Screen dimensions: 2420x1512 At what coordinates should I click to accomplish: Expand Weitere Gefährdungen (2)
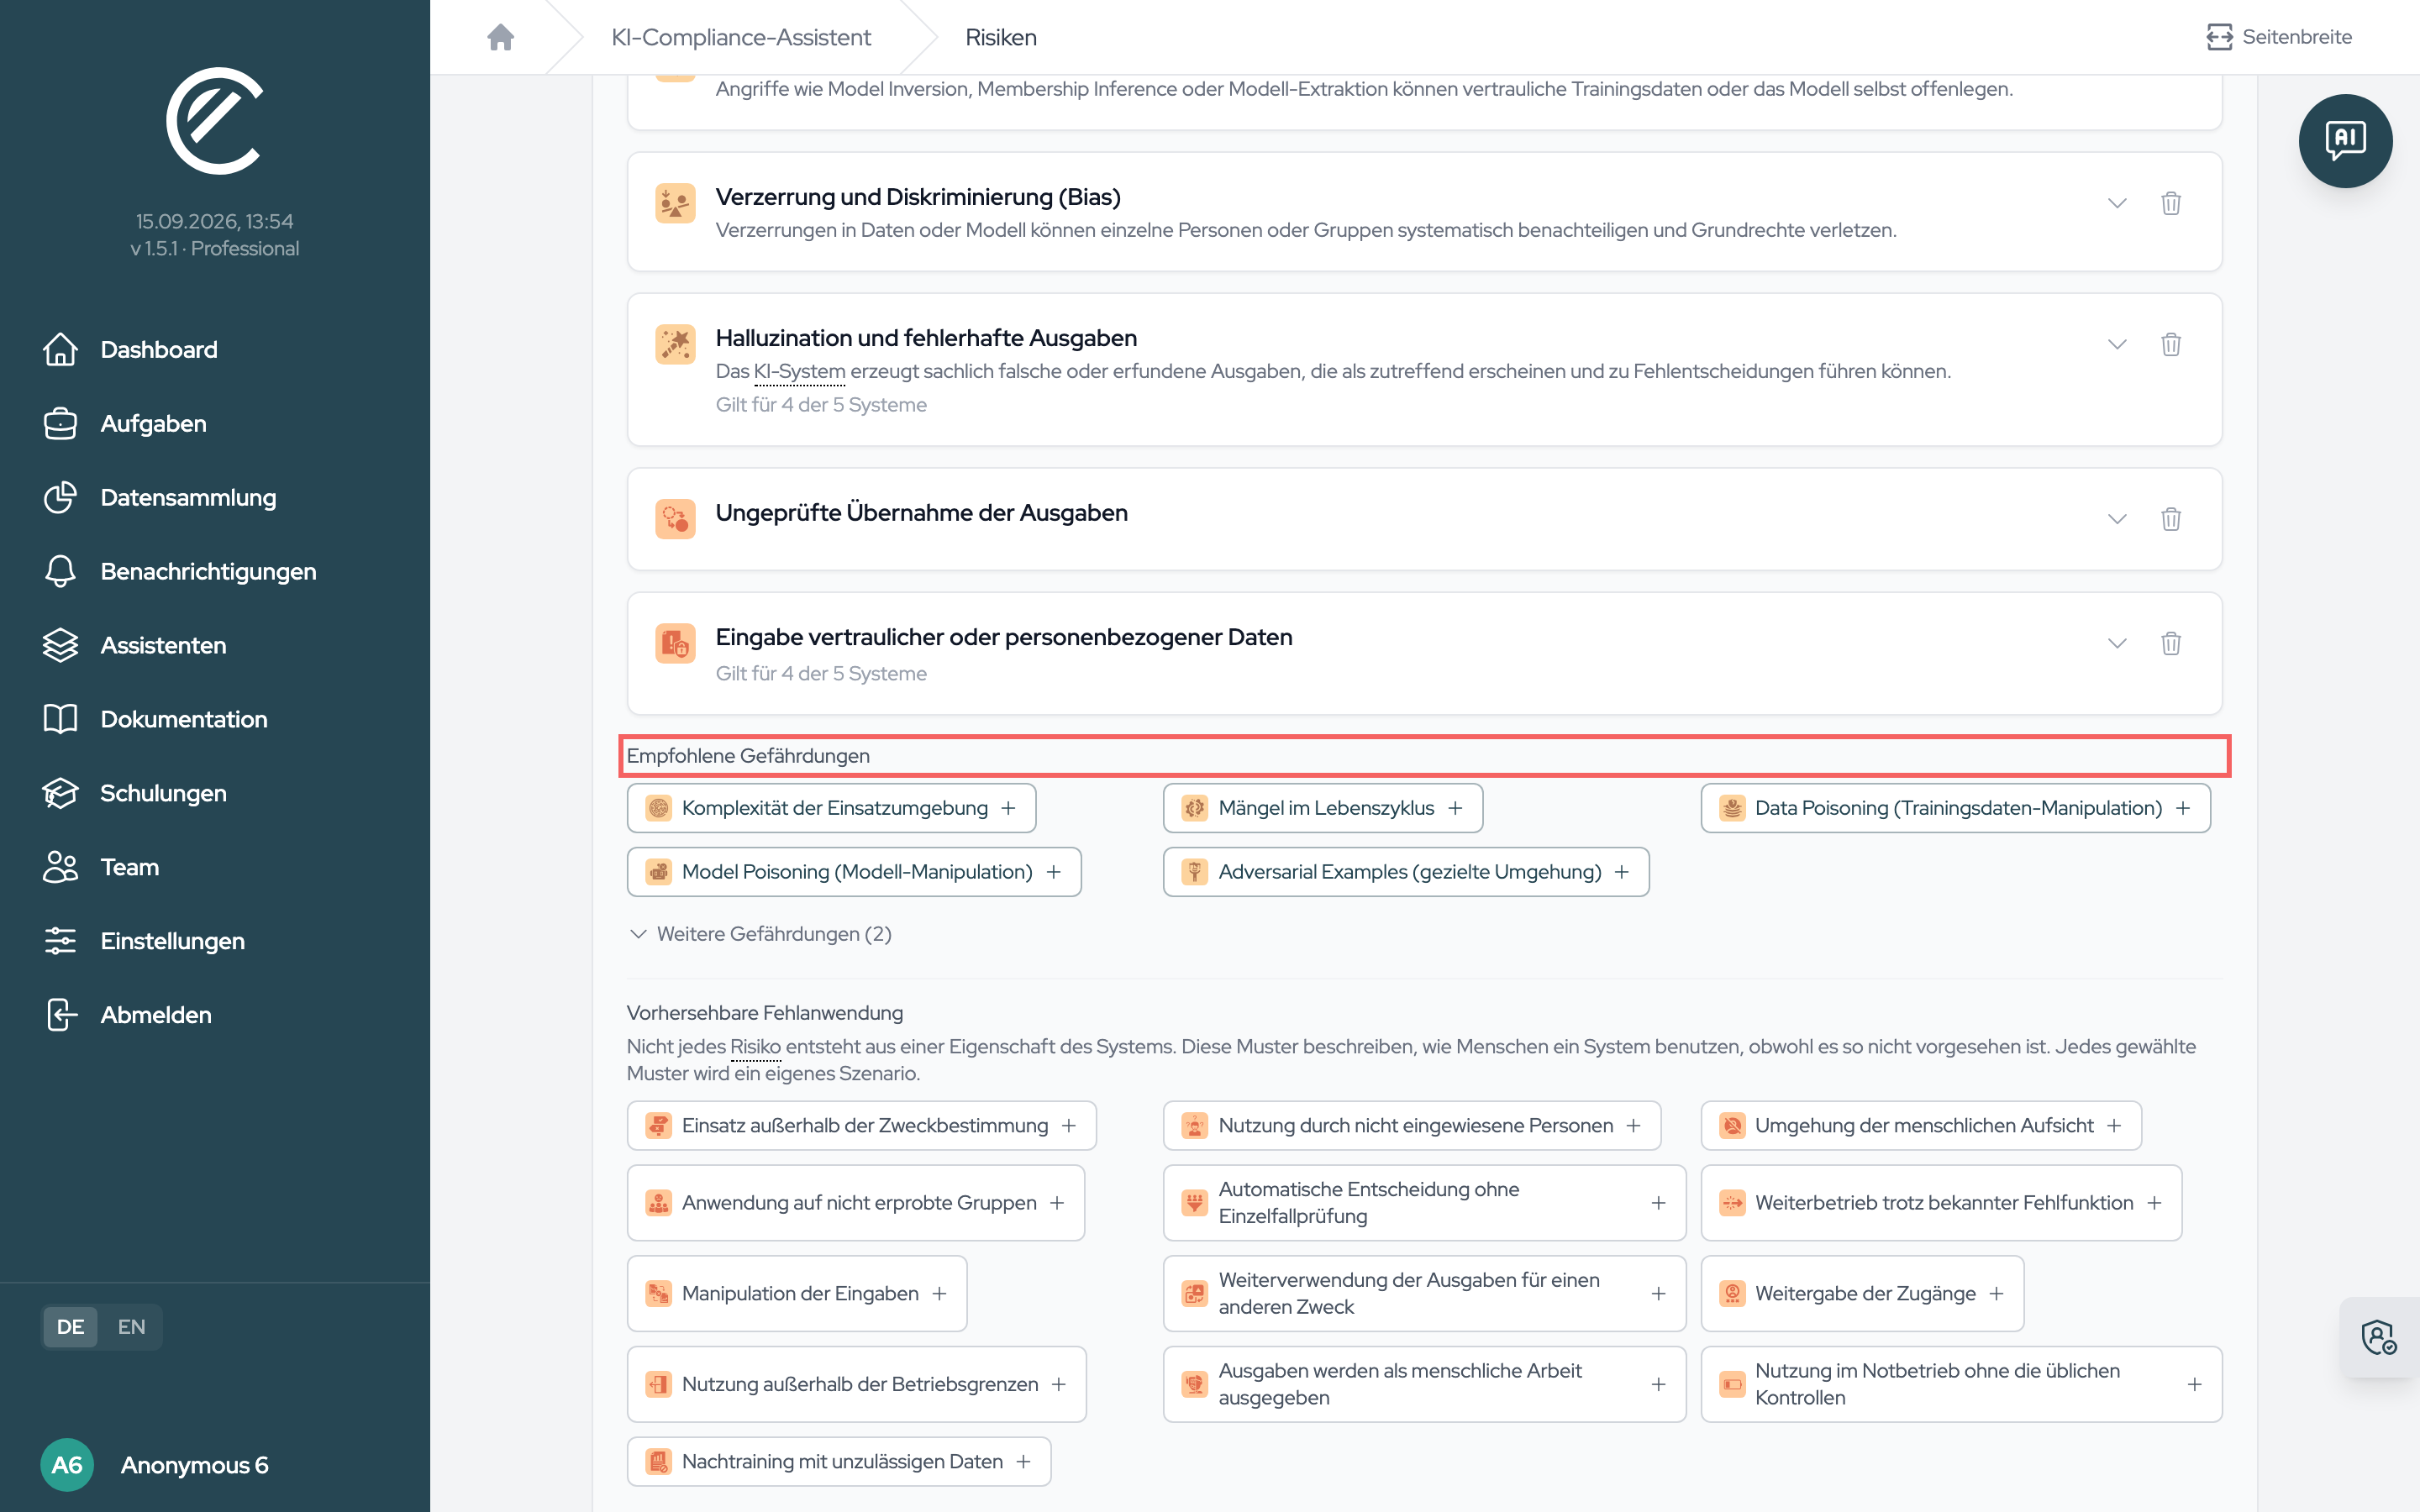pos(760,933)
